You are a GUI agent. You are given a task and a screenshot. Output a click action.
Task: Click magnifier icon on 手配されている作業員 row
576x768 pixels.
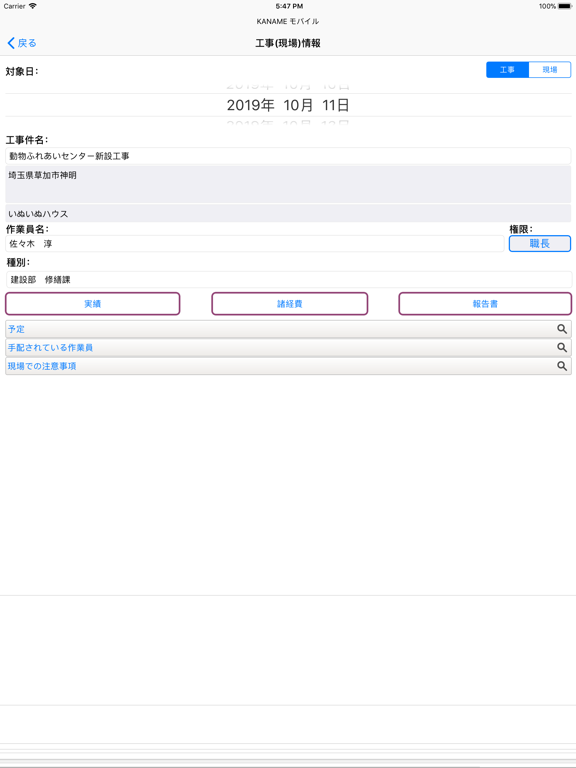562,348
